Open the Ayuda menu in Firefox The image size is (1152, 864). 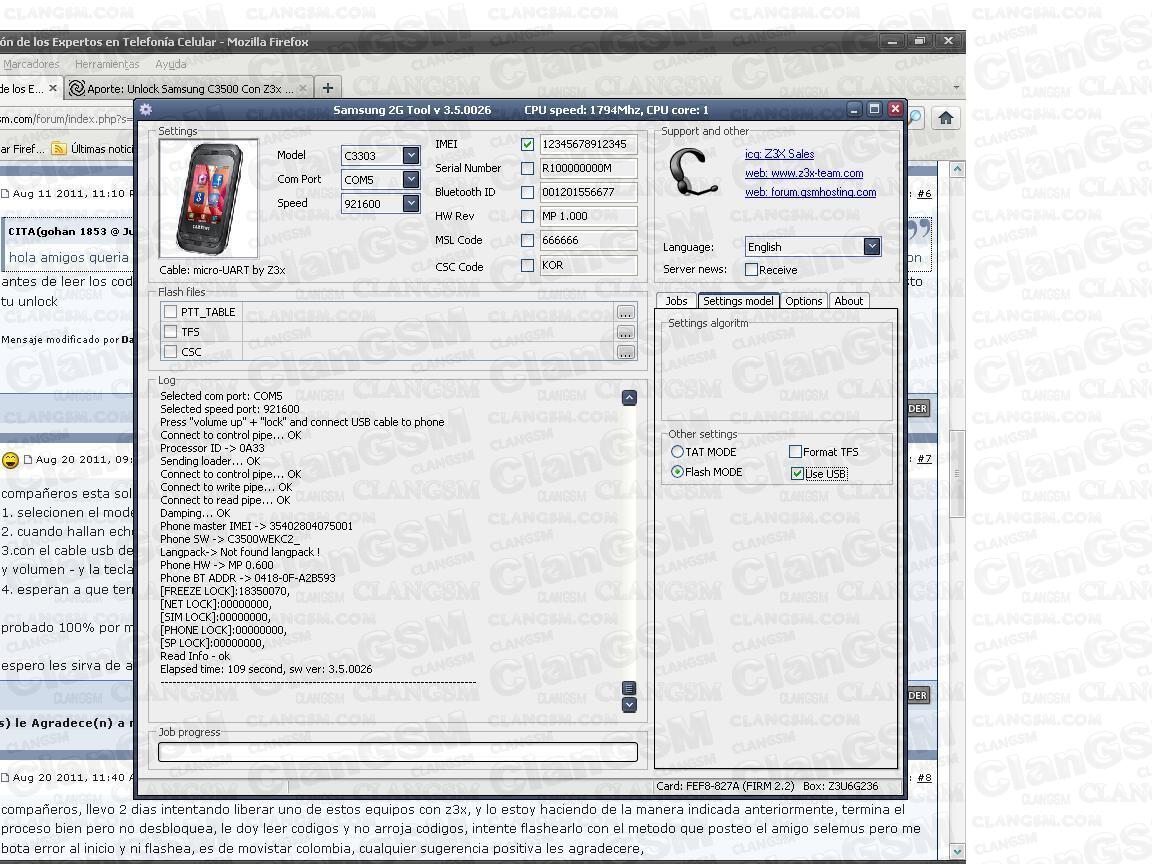(170, 65)
